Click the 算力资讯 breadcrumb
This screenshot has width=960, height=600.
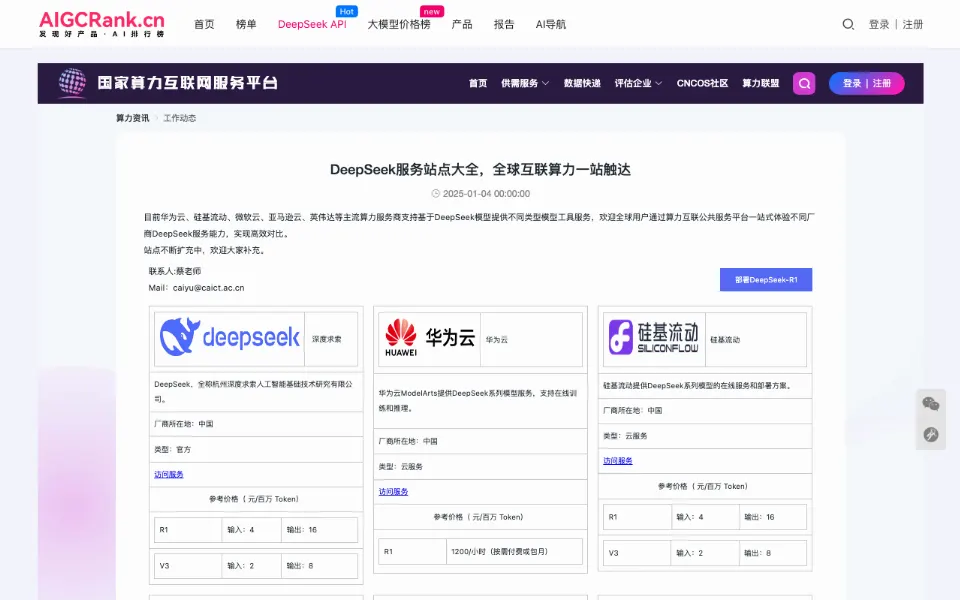point(132,118)
